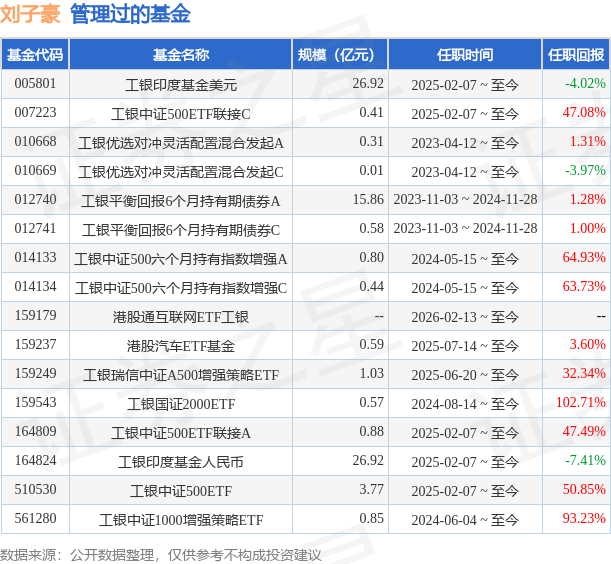The height and width of the screenshot is (564, 611).
Task: Select fund 工银中证500ETF联接C
Action: (181, 113)
